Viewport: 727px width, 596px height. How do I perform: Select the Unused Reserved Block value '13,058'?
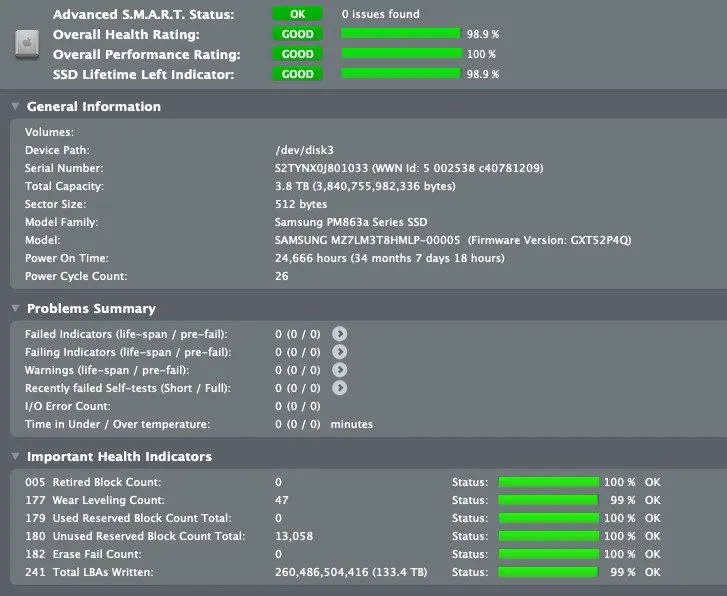294,536
